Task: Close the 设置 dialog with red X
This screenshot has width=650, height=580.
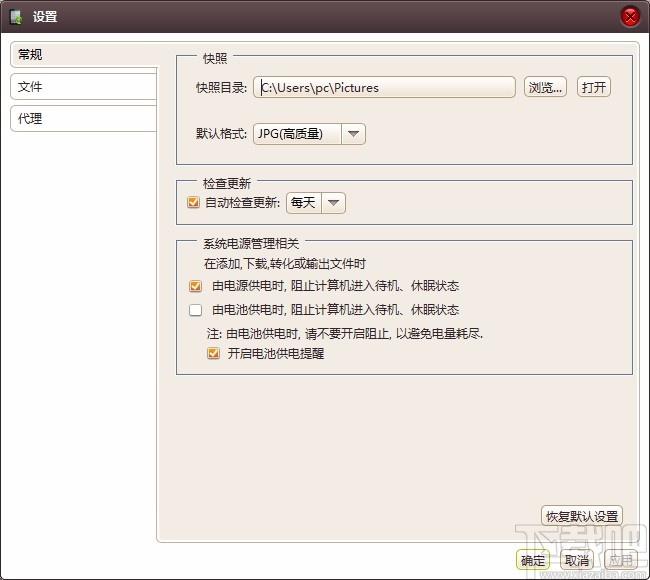Action: point(630,17)
